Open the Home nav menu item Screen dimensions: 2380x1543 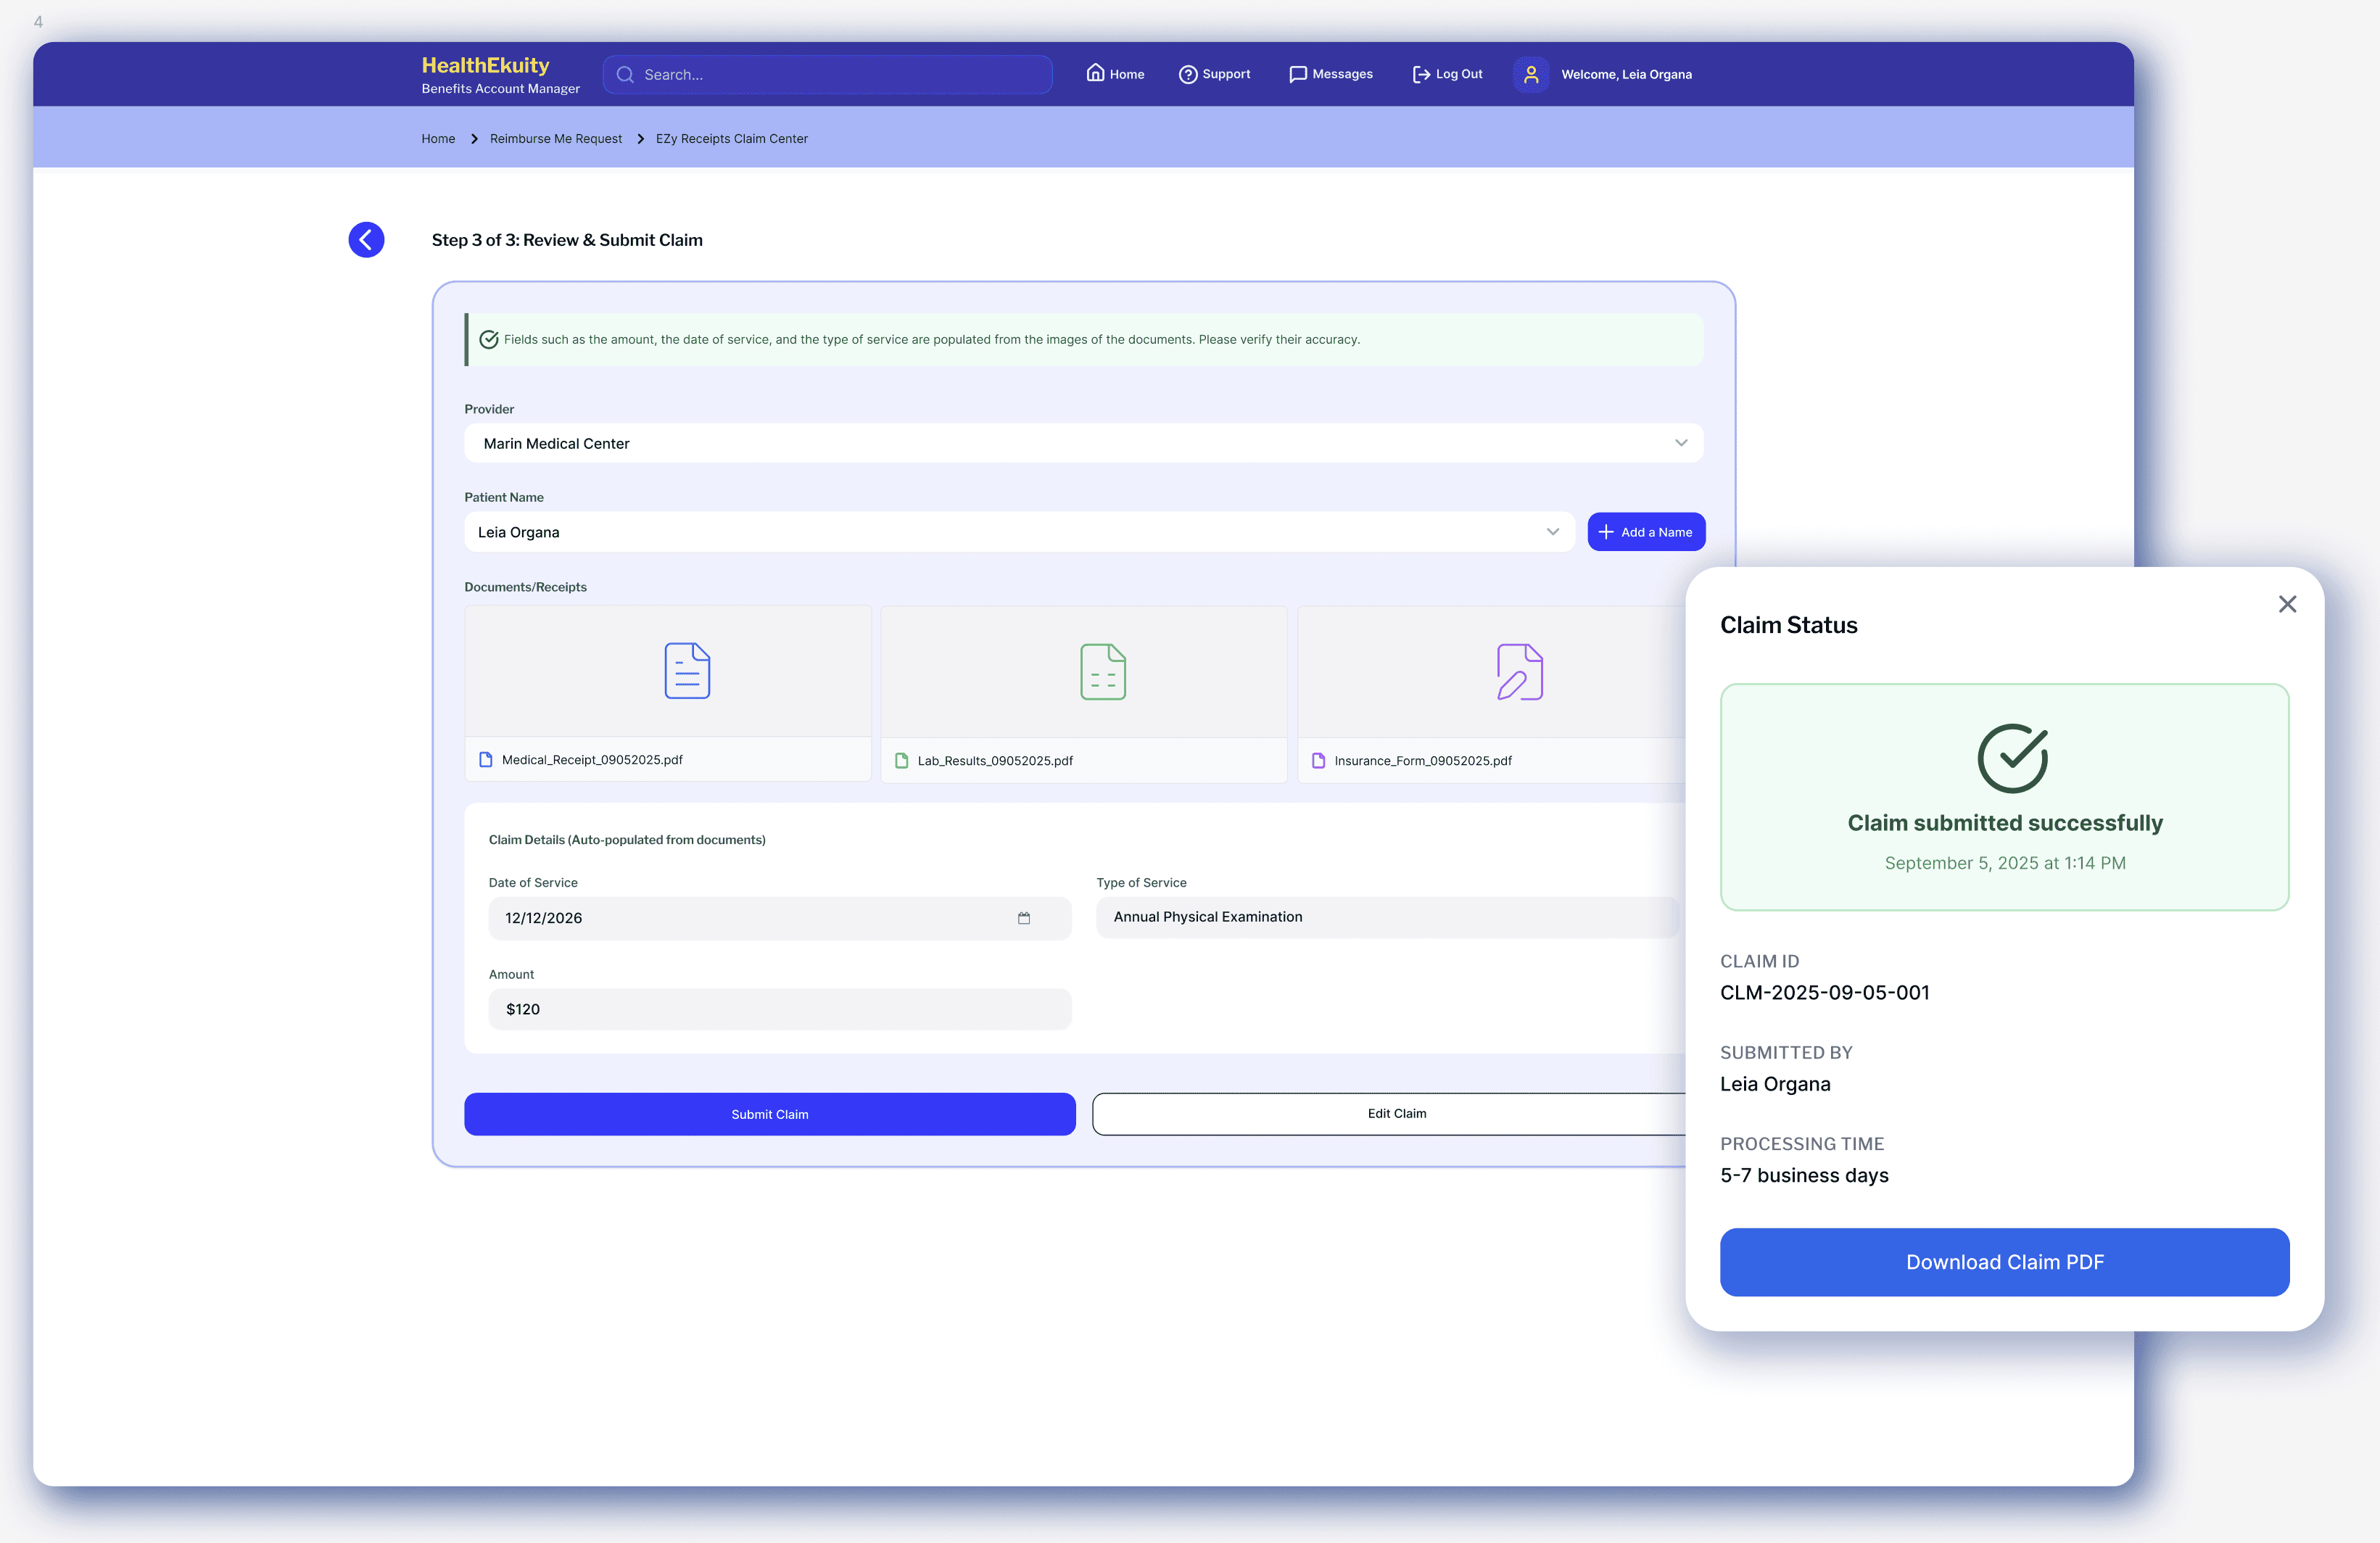1115,74
